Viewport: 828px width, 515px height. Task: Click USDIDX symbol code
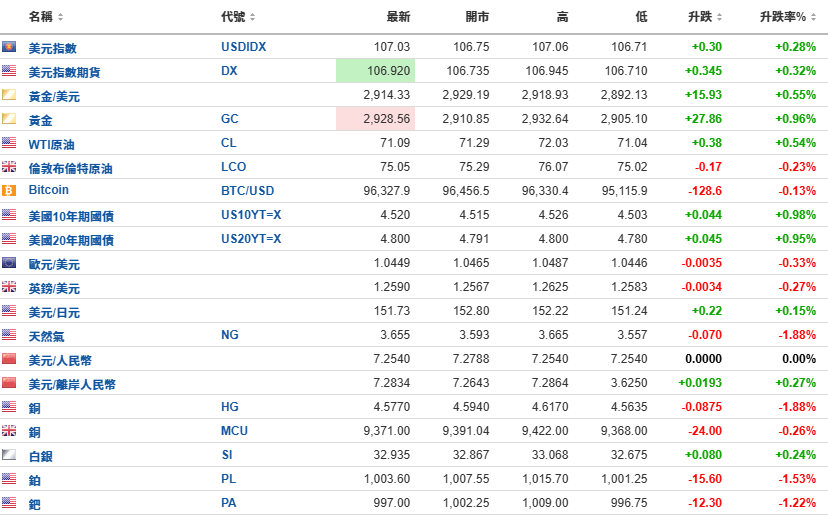[243, 47]
